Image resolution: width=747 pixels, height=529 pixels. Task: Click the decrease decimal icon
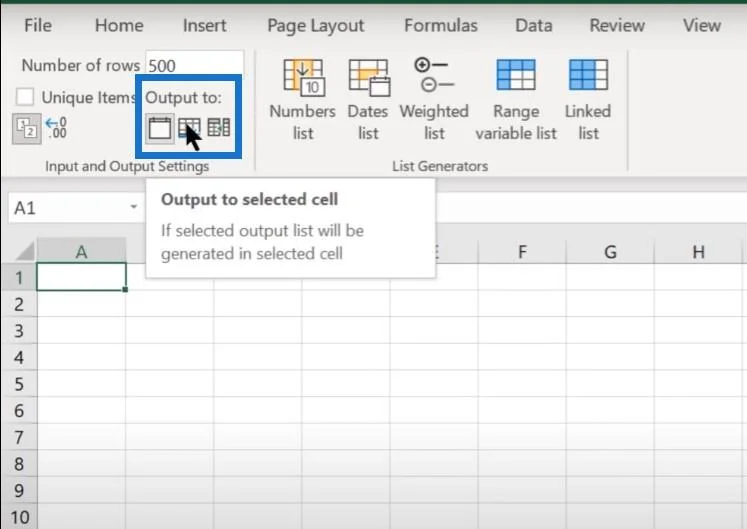[56, 128]
